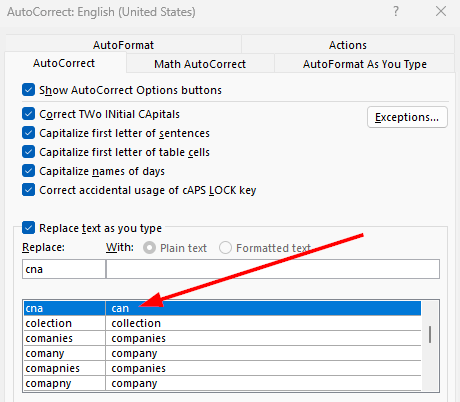
Task: Disable Correct TWo INitial CApitals
Action: click(x=28, y=114)
